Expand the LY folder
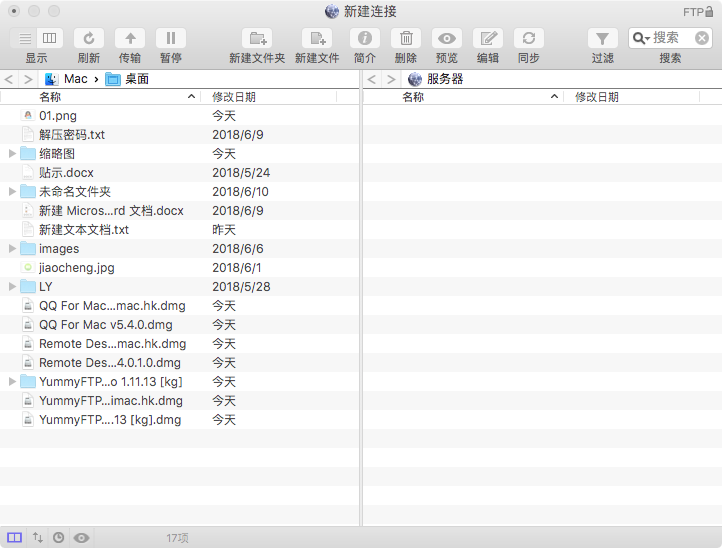This screenshot has height=548, width=722. point(12,286)
